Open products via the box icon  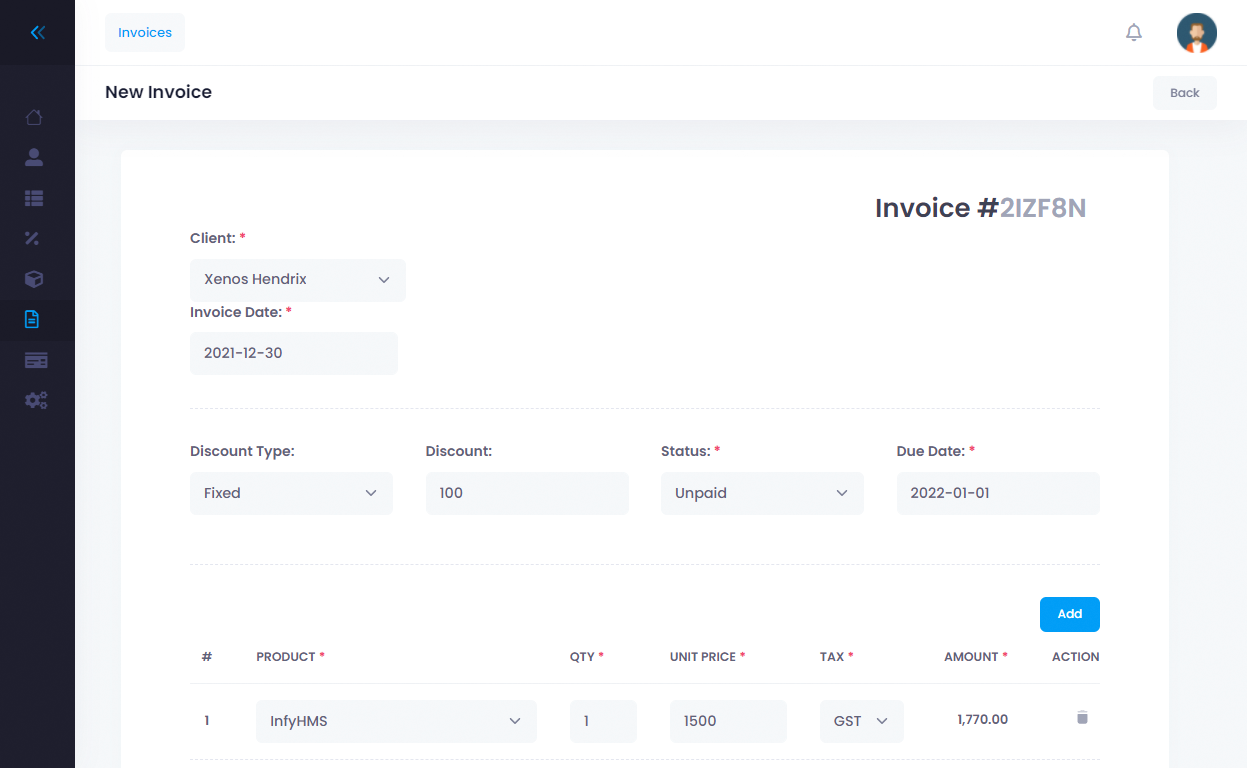34,279
